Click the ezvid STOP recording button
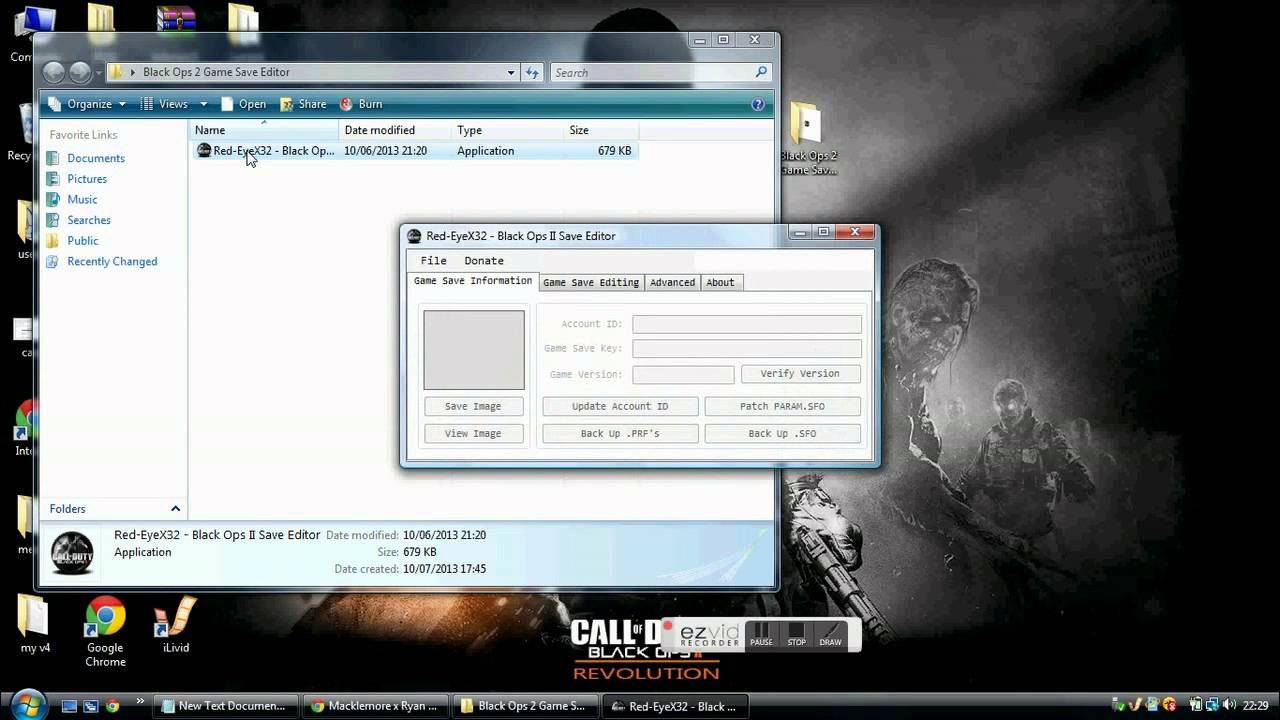Screen dimensions: 1280x720 point(797,635)
